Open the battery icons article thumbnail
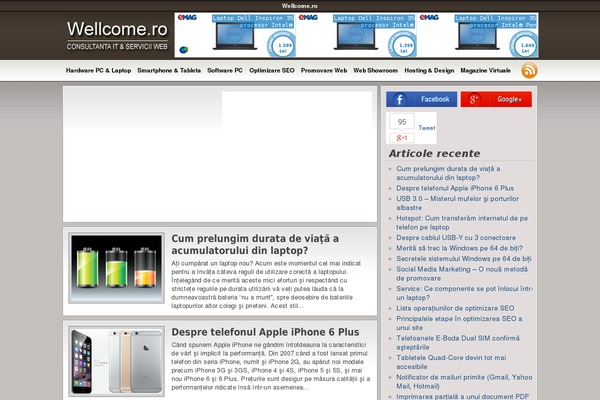 click(116, 268)
